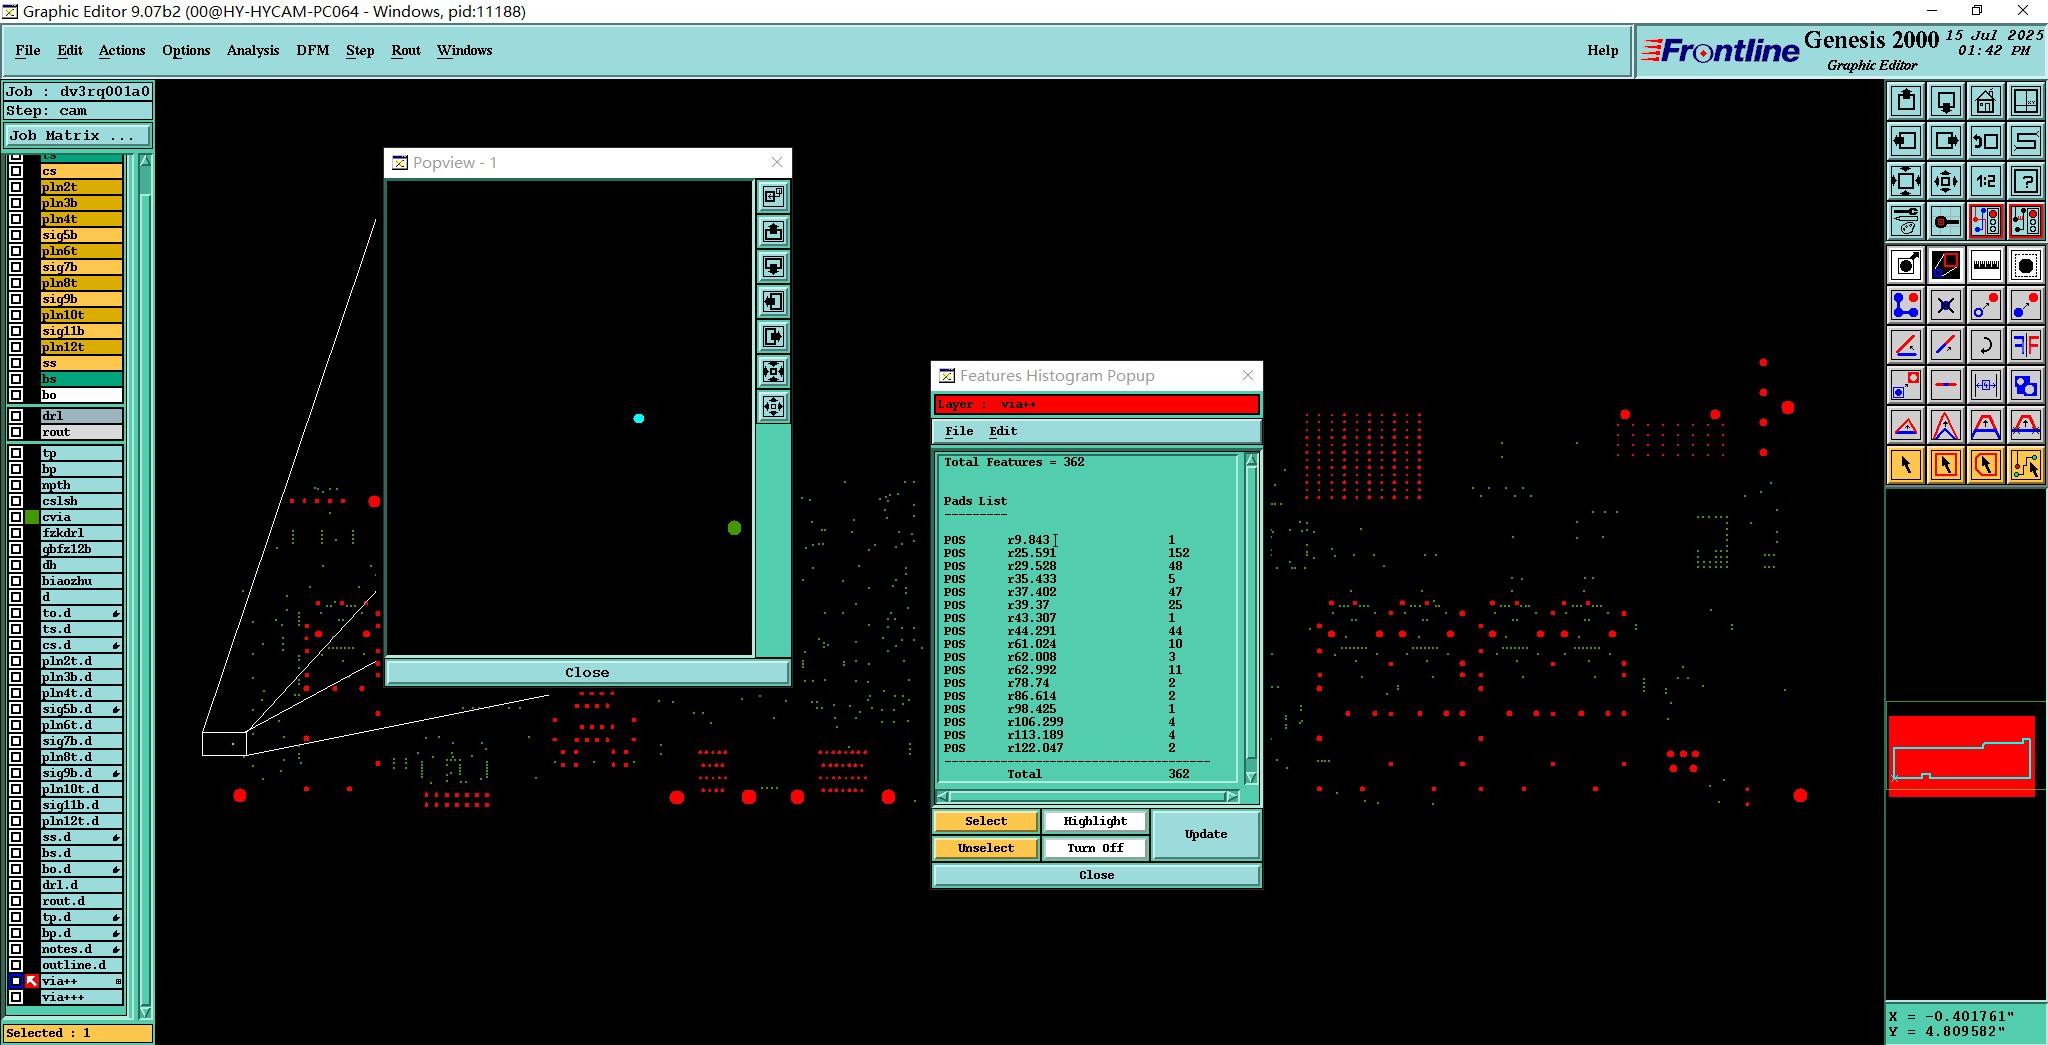The image size is (2048, 1045).
Task: Click Popview zoom-out expanding arrows icon
Action: click(x=773, y=371)
